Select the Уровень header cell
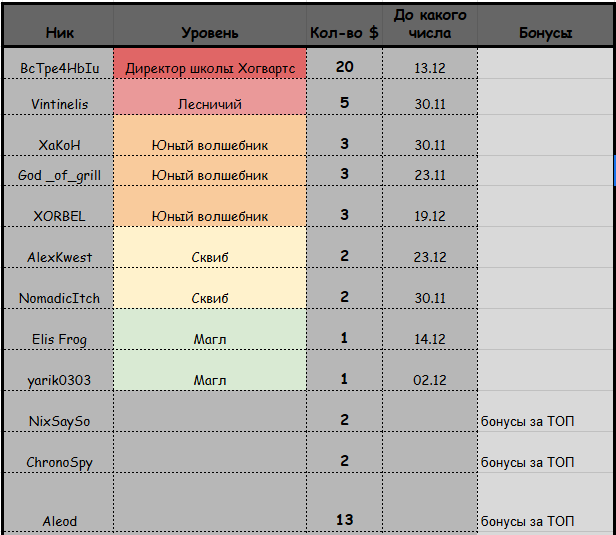The image size is (616, 535). [210, 26]
